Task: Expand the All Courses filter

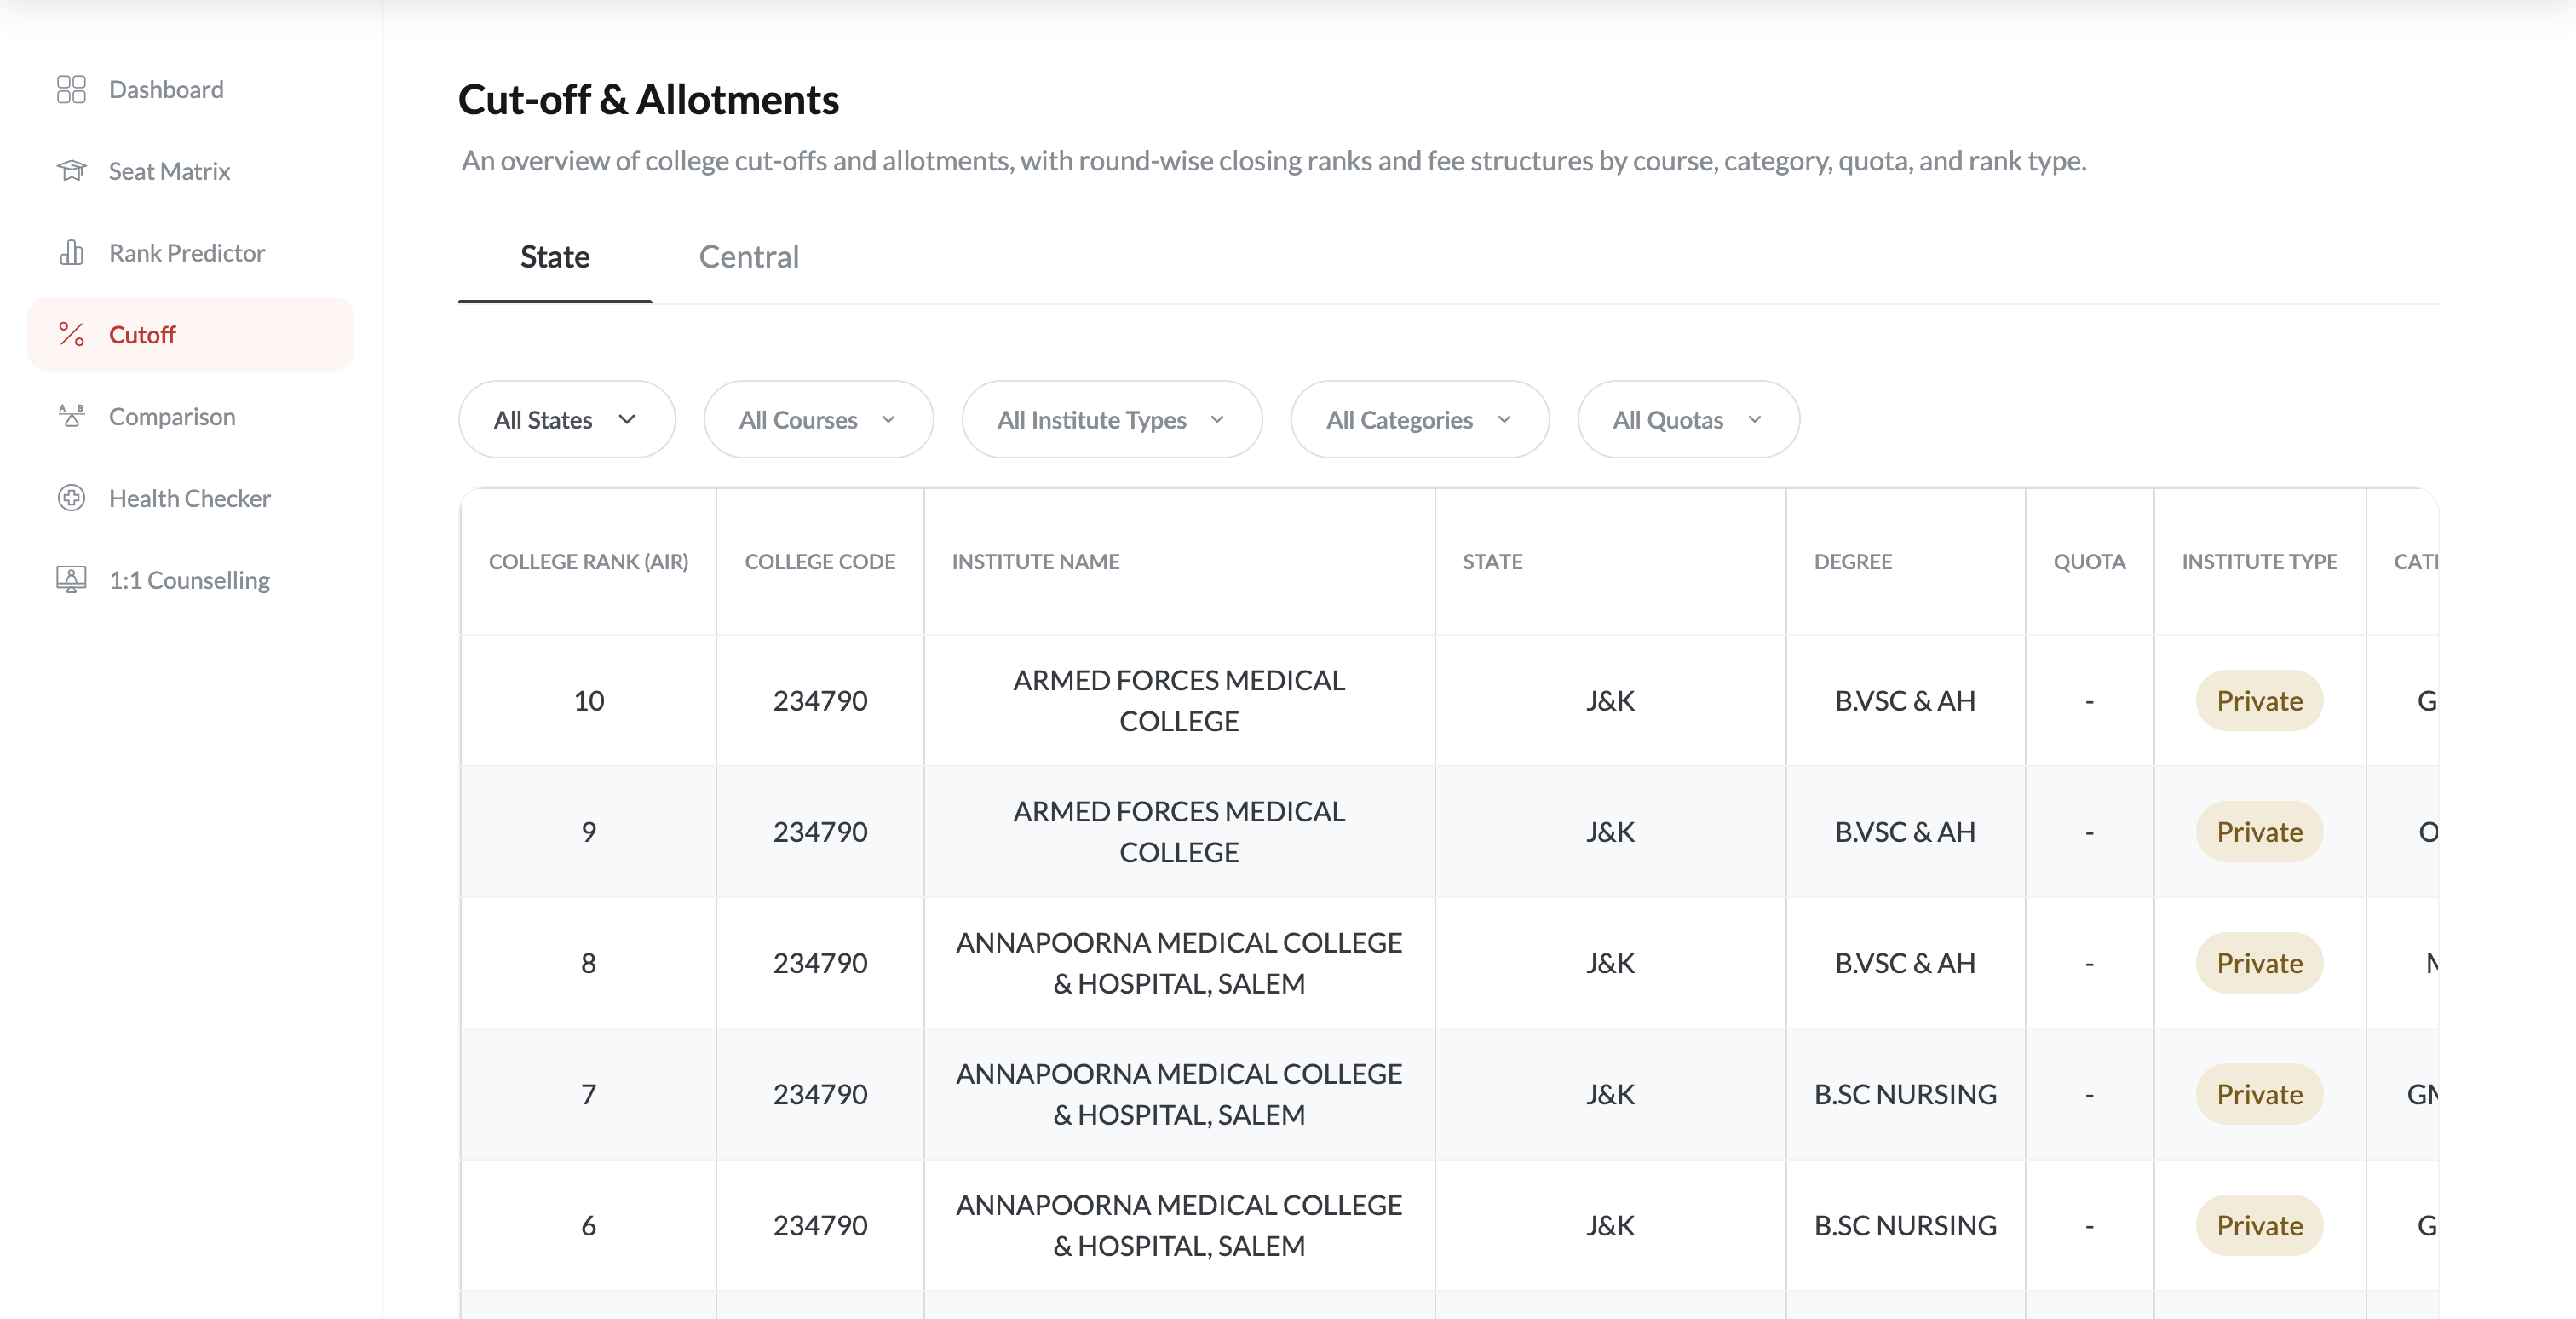Action: pyautogui.click(x=817, y=420)
